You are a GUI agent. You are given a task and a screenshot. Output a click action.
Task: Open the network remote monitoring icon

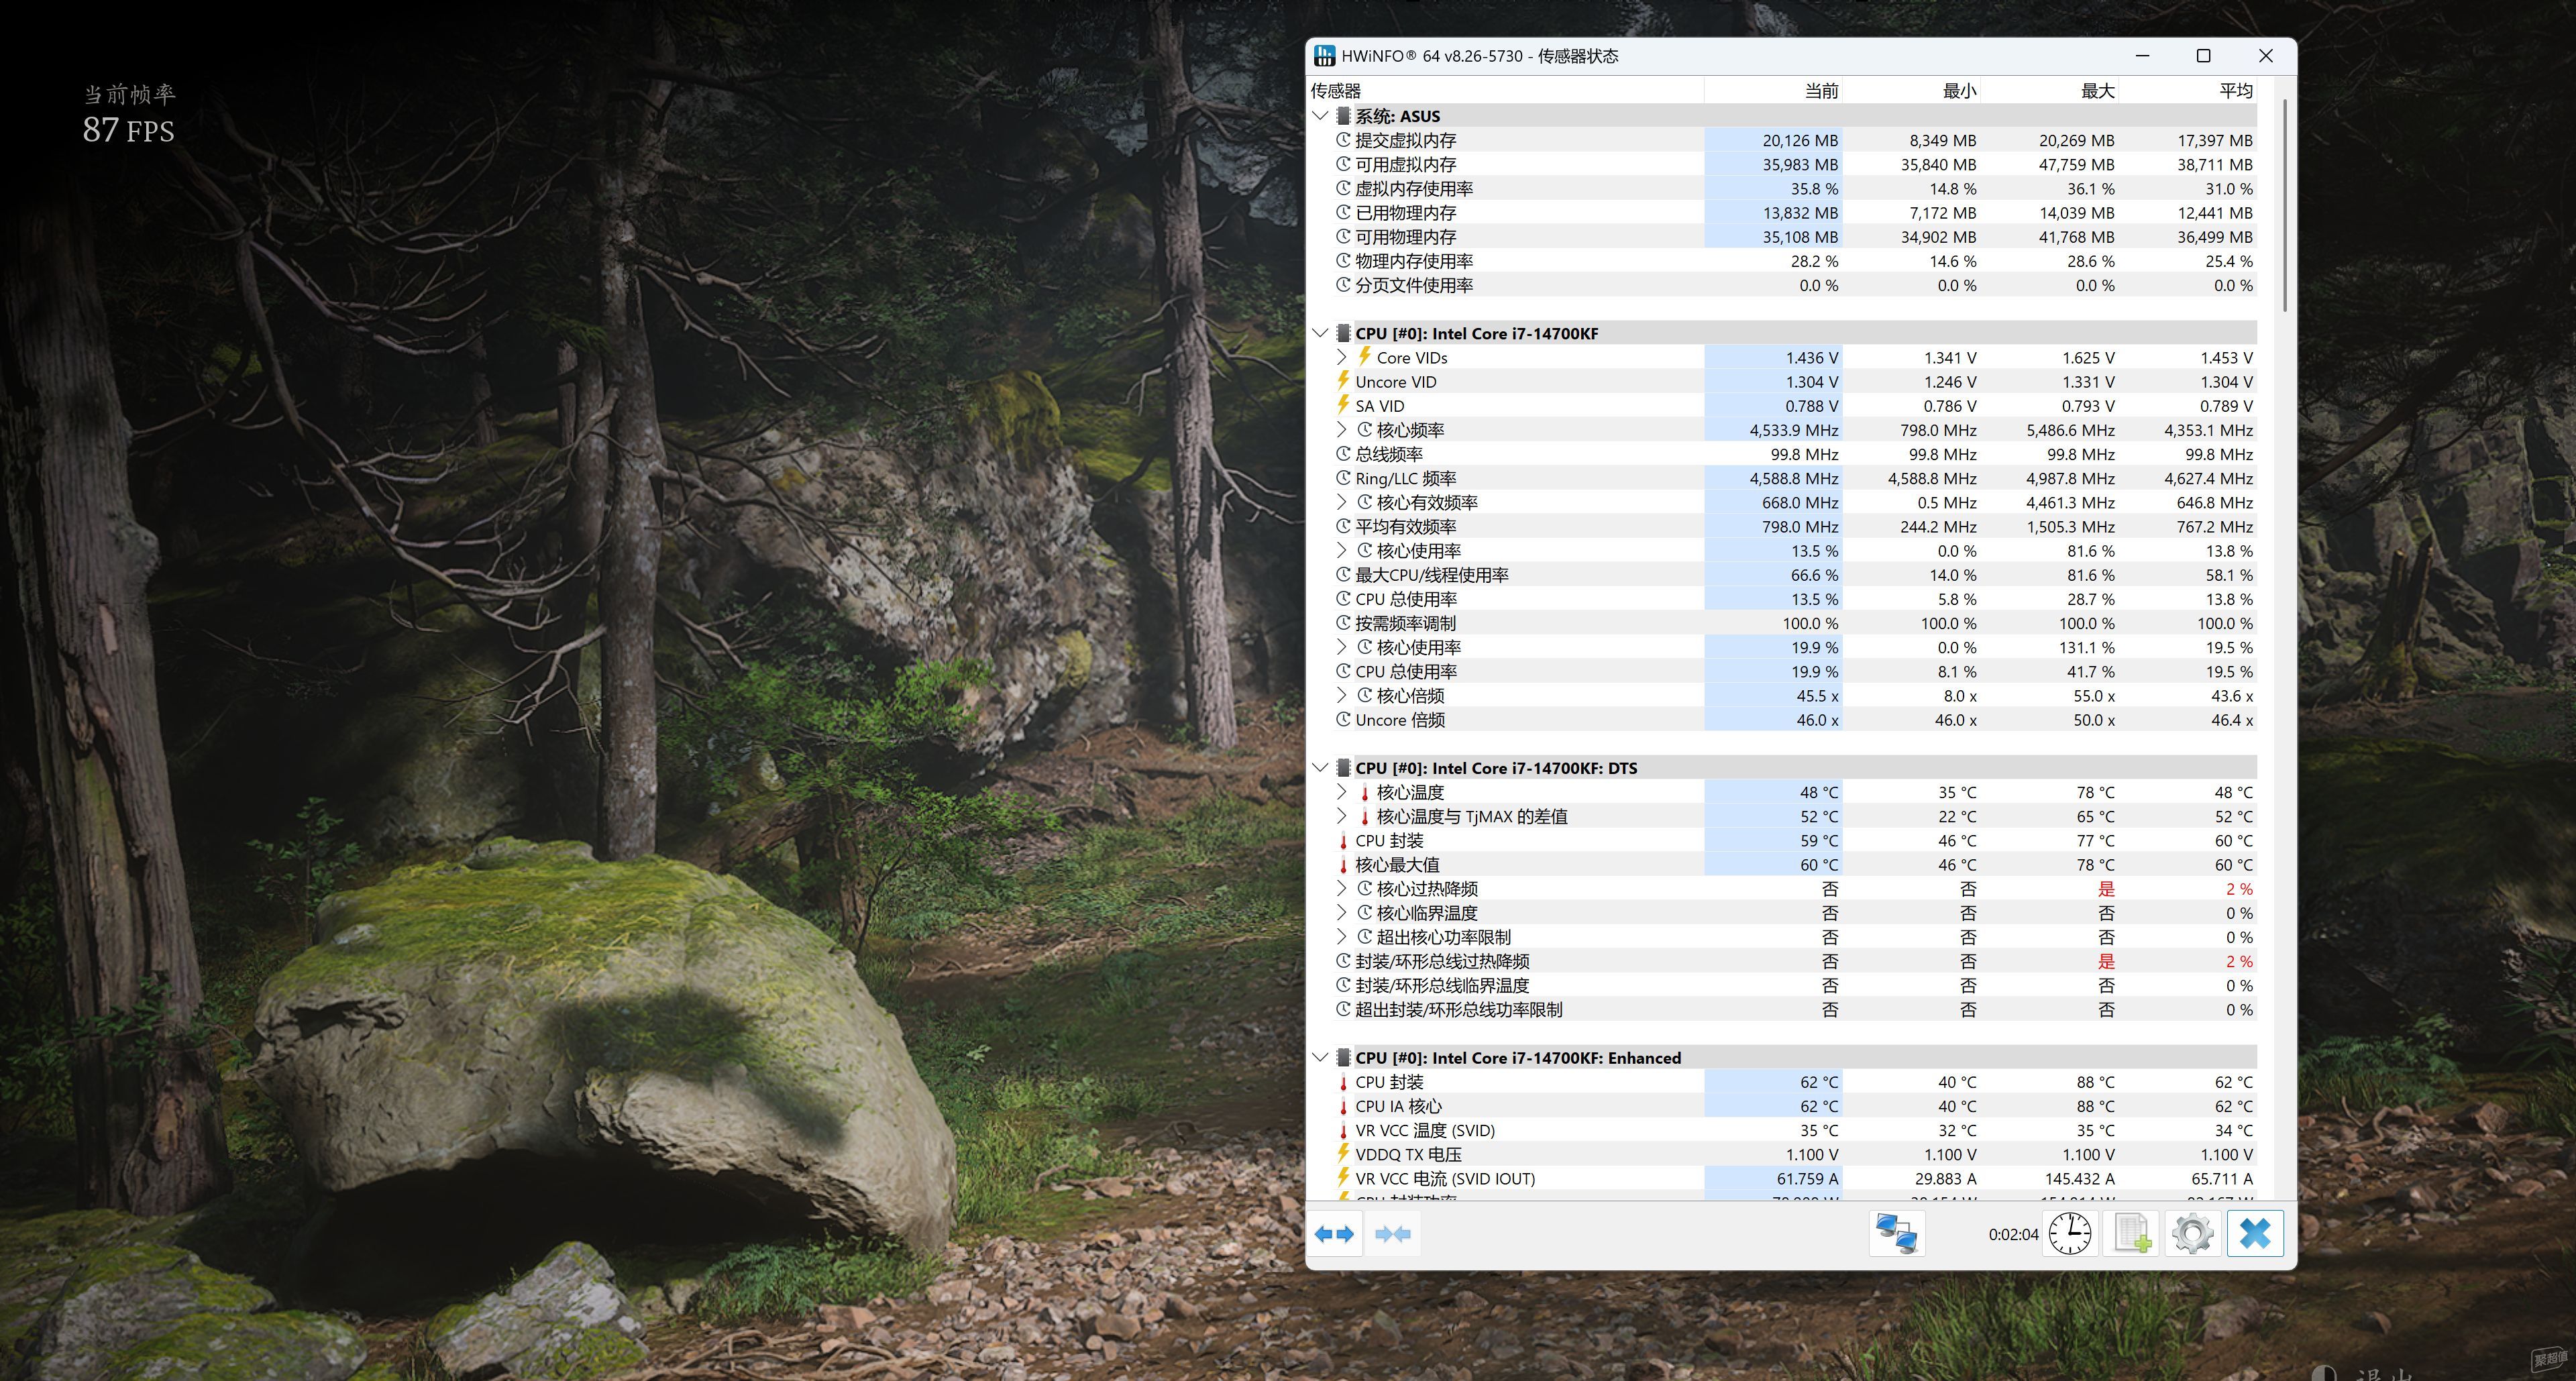tap(1896, 1234)
